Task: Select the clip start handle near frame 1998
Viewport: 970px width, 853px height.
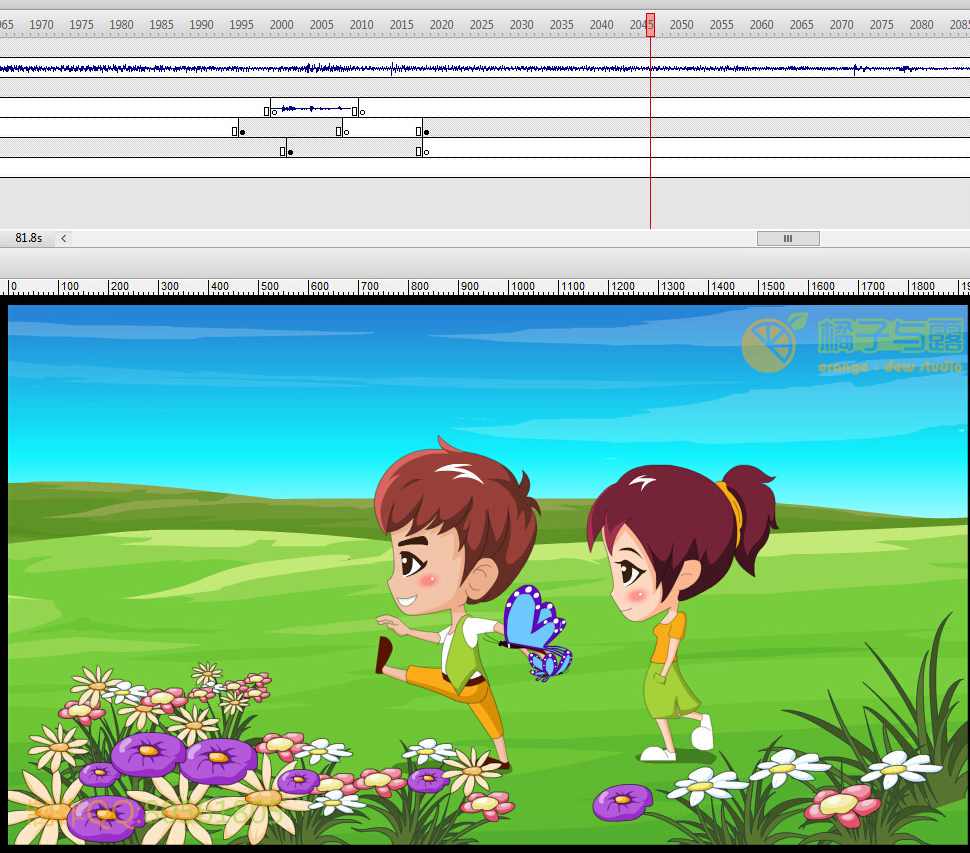Action: coord(266,110)
